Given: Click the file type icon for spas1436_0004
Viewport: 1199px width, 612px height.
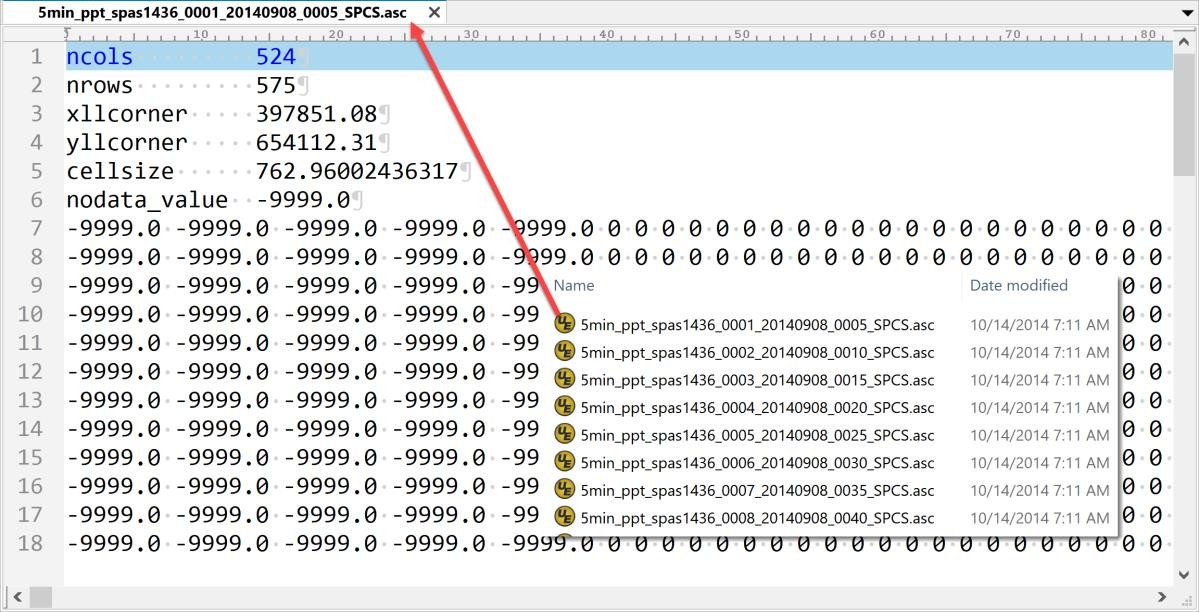Looking at the screenshot, I should 565,408.
